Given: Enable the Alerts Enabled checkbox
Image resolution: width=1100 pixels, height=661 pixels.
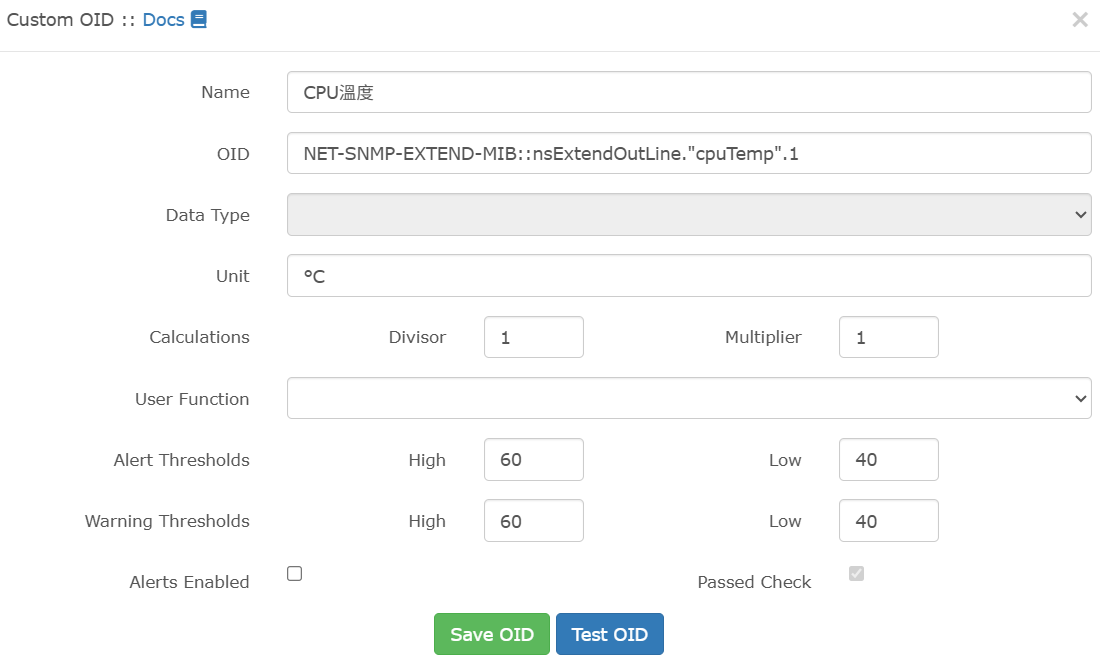Looking at the screenshot, I should click(295, 574).
